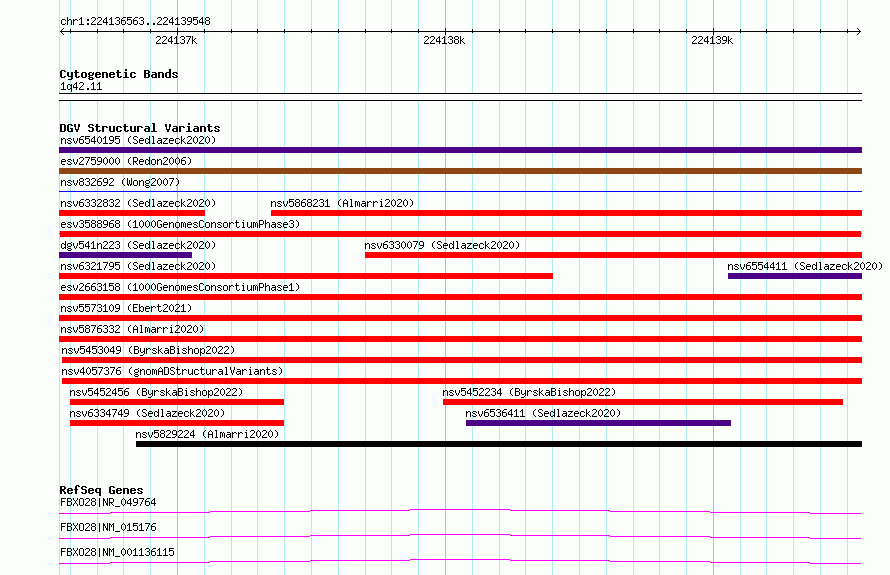Screen dimensions: 890x575
Task: Click the 224137k ruler position label
Action: coord(176,40)
